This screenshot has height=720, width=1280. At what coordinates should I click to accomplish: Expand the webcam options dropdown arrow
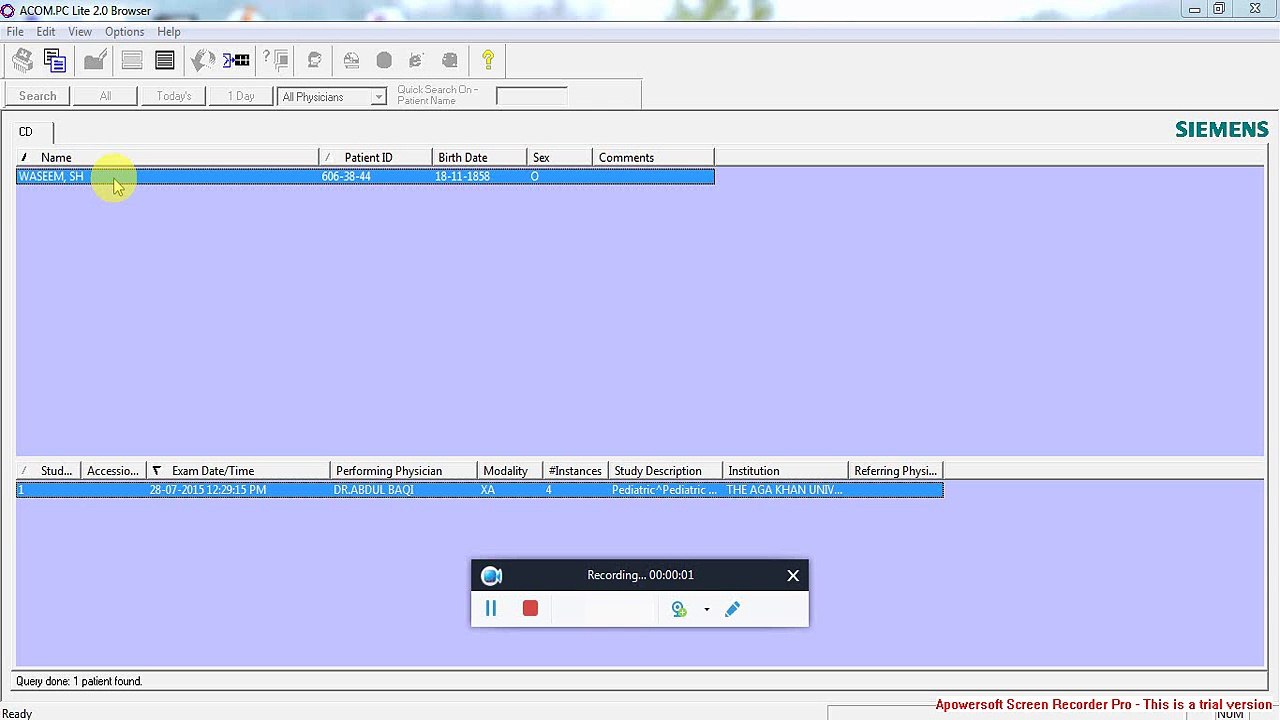(x=706, y=609)
